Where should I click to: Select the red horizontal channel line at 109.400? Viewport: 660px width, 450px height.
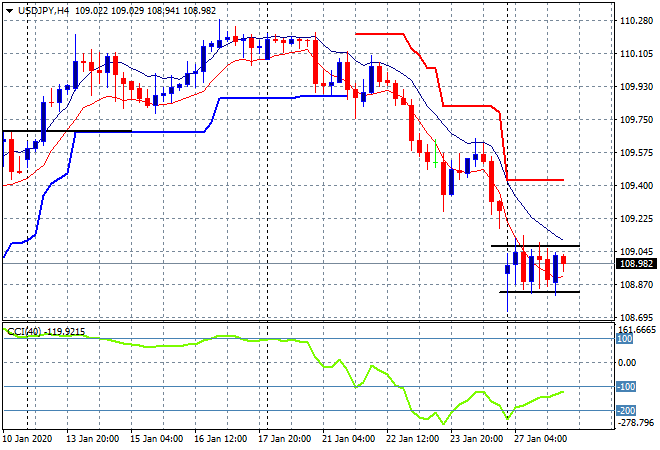pyautogui.click(x=535, y=180)
